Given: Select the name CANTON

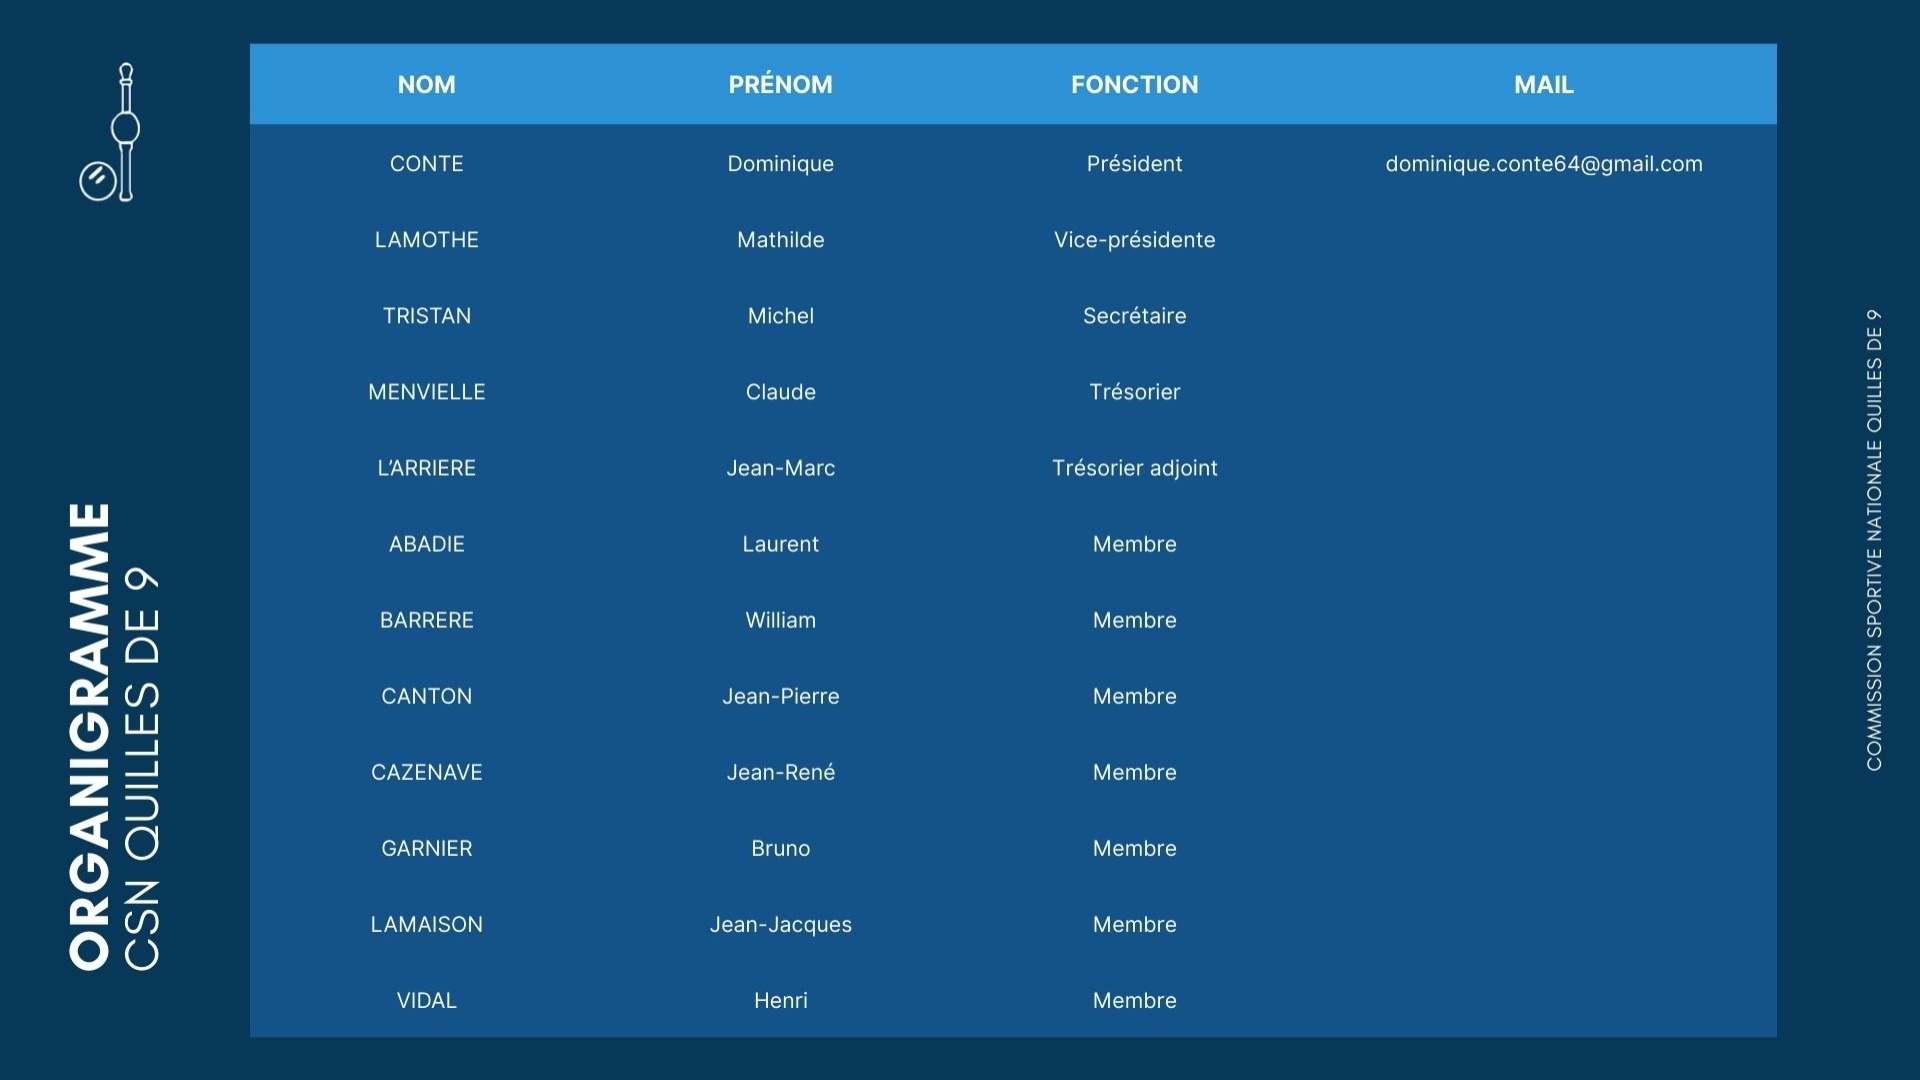Looking at the screenshot, I should [427, 696].
